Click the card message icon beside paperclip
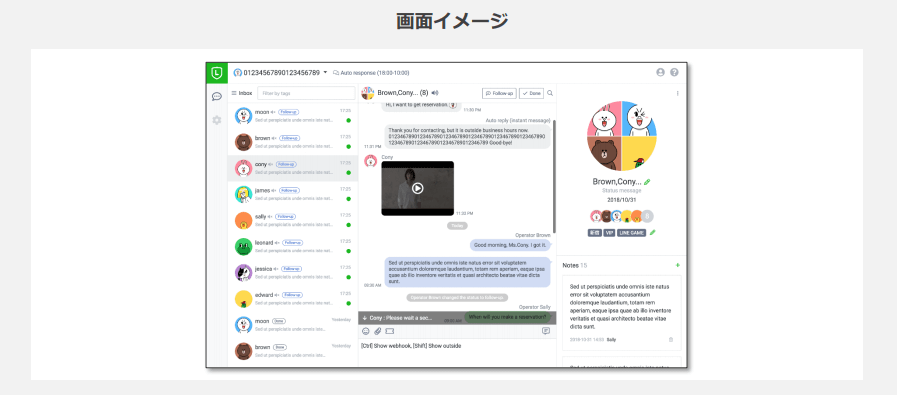897x395 pixels. pyautogui.click(x=390, y=331)
